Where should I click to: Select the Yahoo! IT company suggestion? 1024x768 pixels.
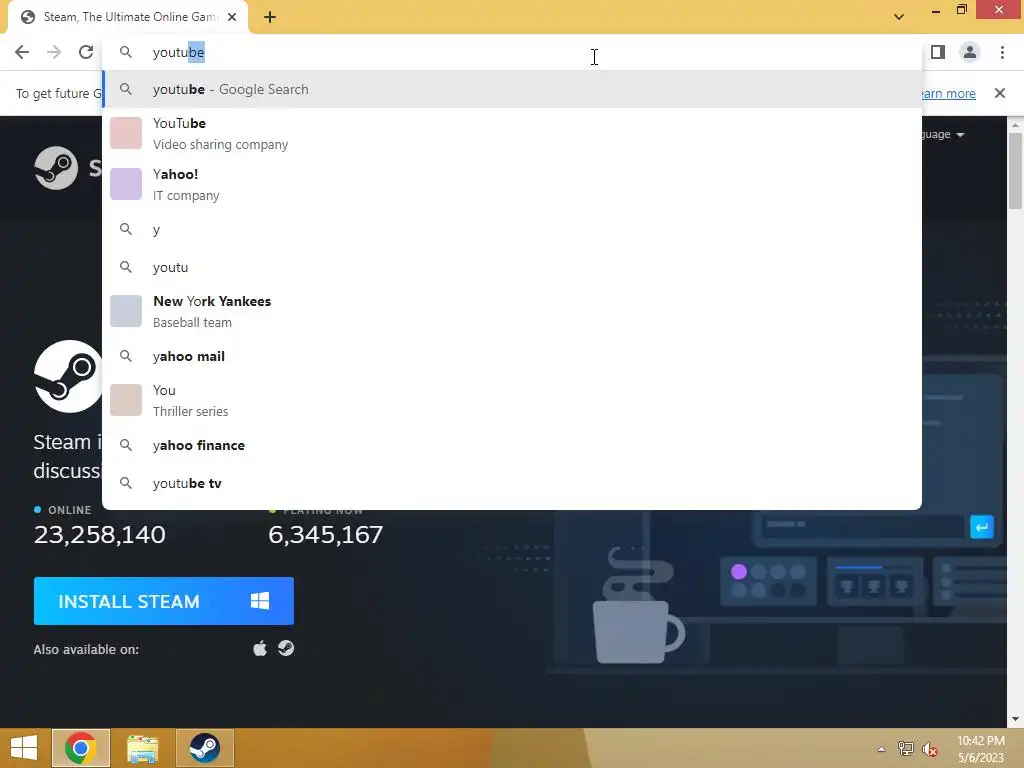pos(512,184)
